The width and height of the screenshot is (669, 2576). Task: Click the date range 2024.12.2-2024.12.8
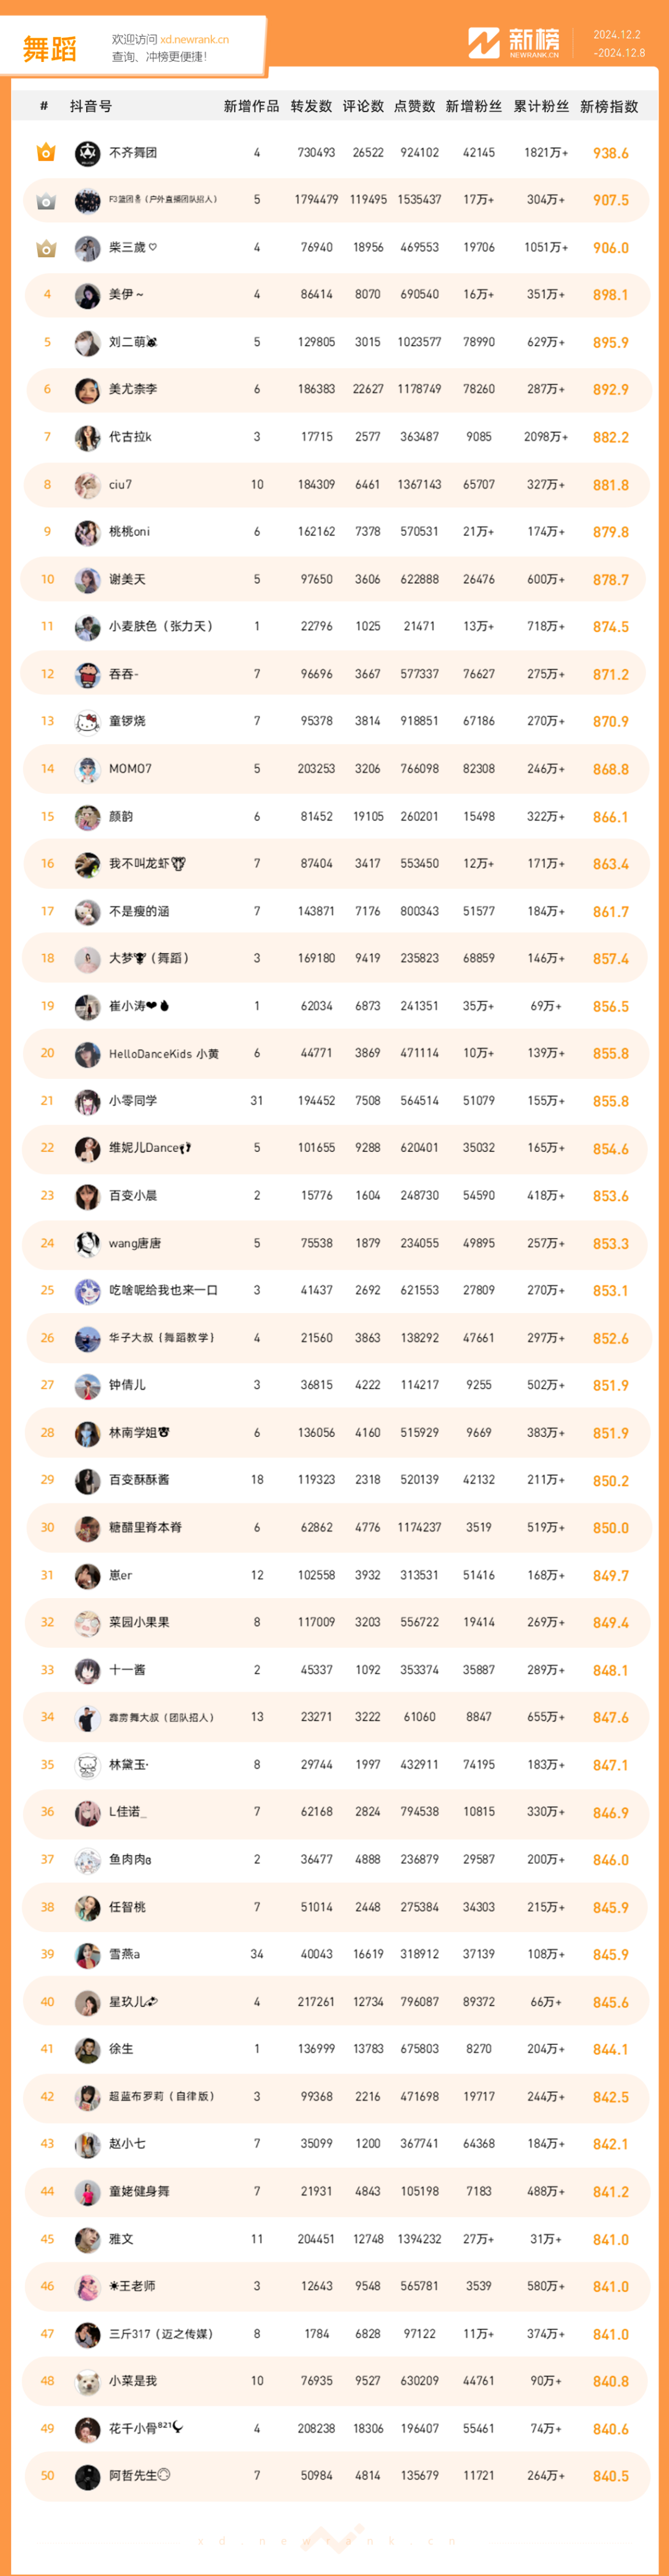point(619,43)
